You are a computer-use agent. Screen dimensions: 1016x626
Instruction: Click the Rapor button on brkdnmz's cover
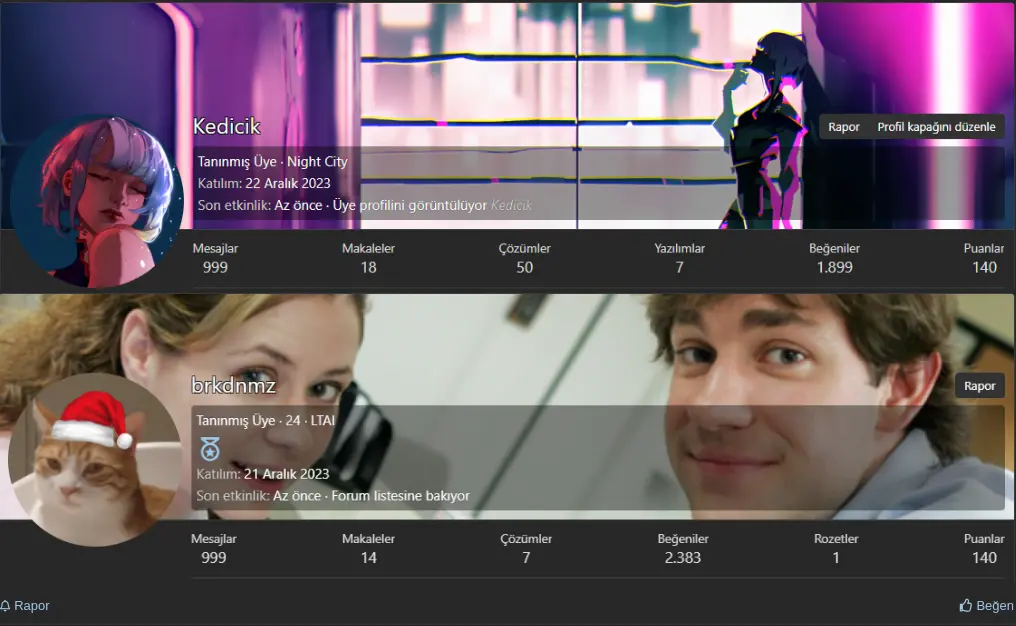pyautogui.click(x=979, y=386)
